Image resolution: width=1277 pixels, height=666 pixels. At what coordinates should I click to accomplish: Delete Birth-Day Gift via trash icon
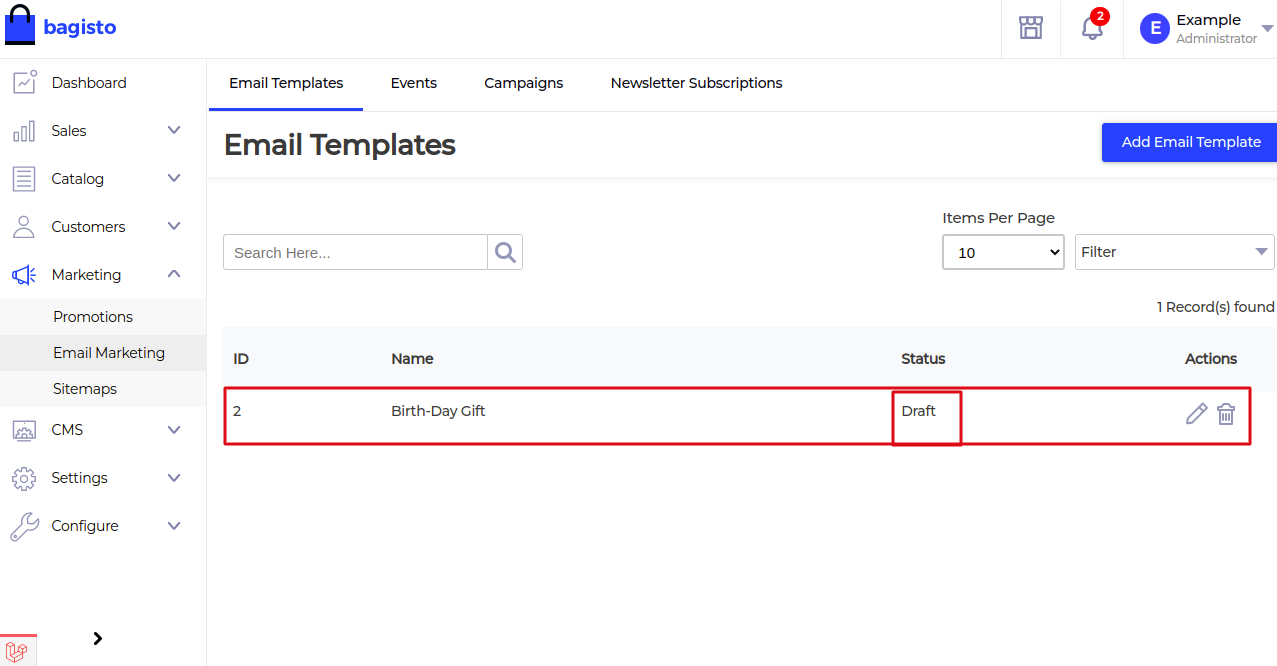click(x=1226, y=412)
